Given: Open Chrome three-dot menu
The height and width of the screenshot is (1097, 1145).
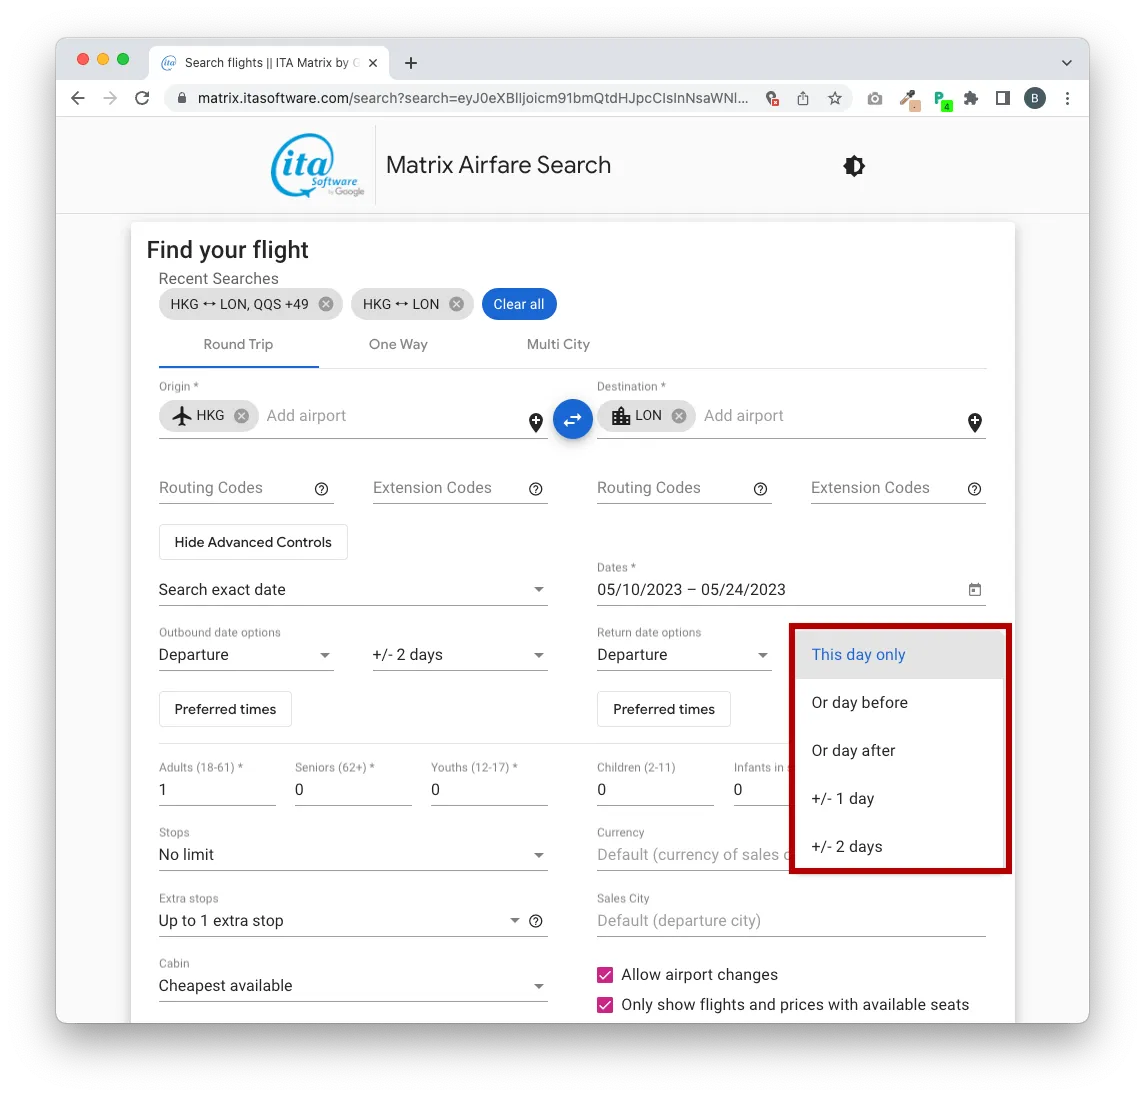Looking at the screenshot, I should [x=1068, y=99].
